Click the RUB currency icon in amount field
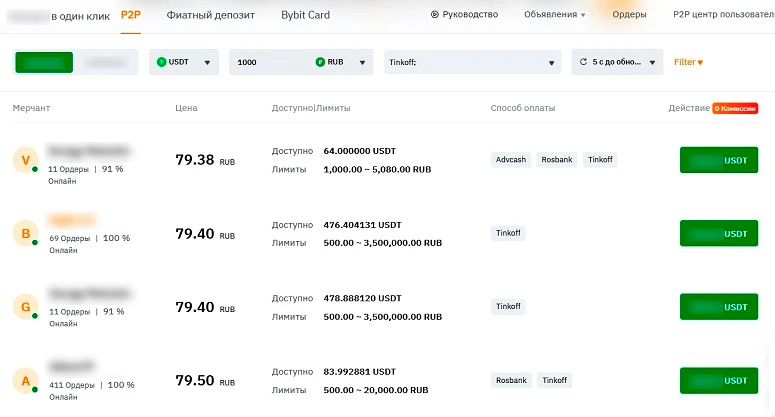This screenshot has height=417, width=775. (321, 62)
